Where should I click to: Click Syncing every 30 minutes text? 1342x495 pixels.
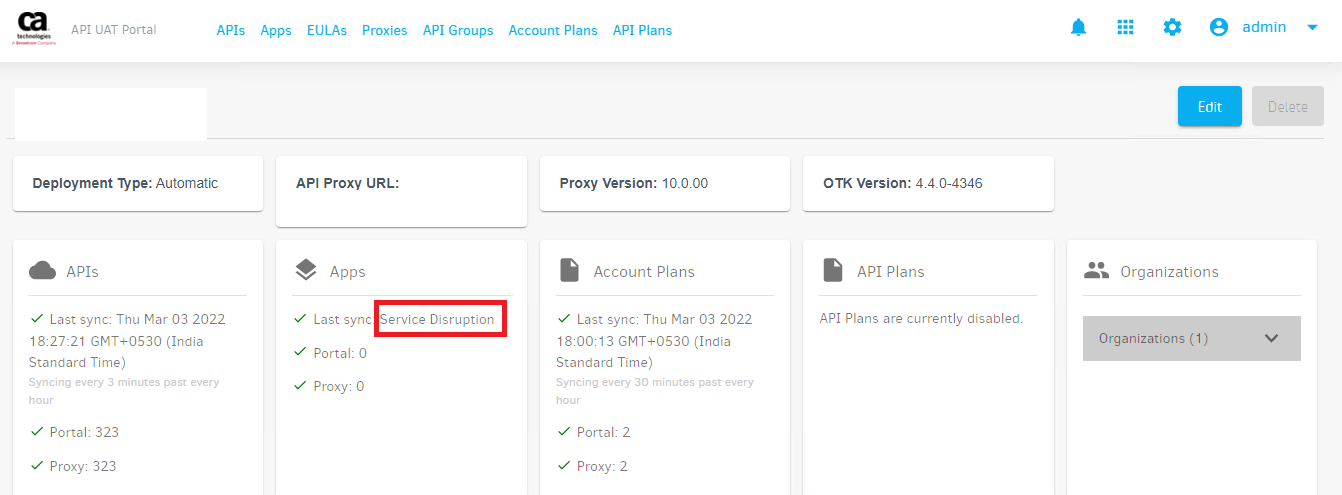[x=655, y=391]
